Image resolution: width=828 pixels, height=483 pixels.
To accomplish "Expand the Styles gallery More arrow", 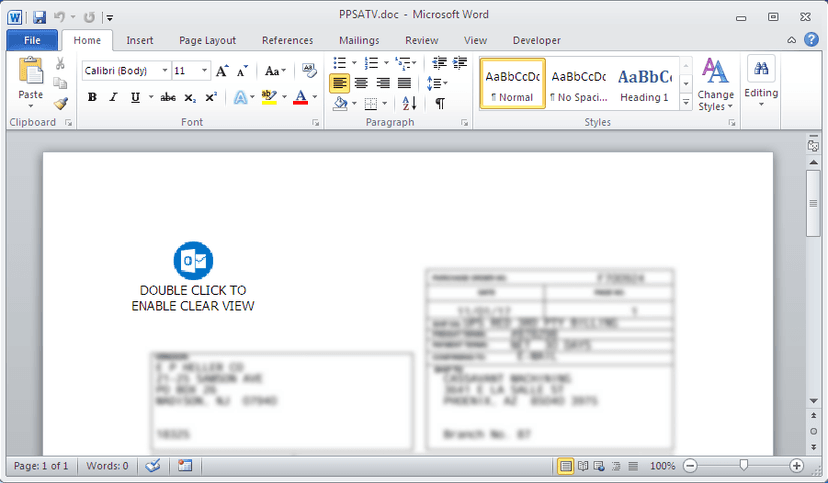I will click(685, 102).
